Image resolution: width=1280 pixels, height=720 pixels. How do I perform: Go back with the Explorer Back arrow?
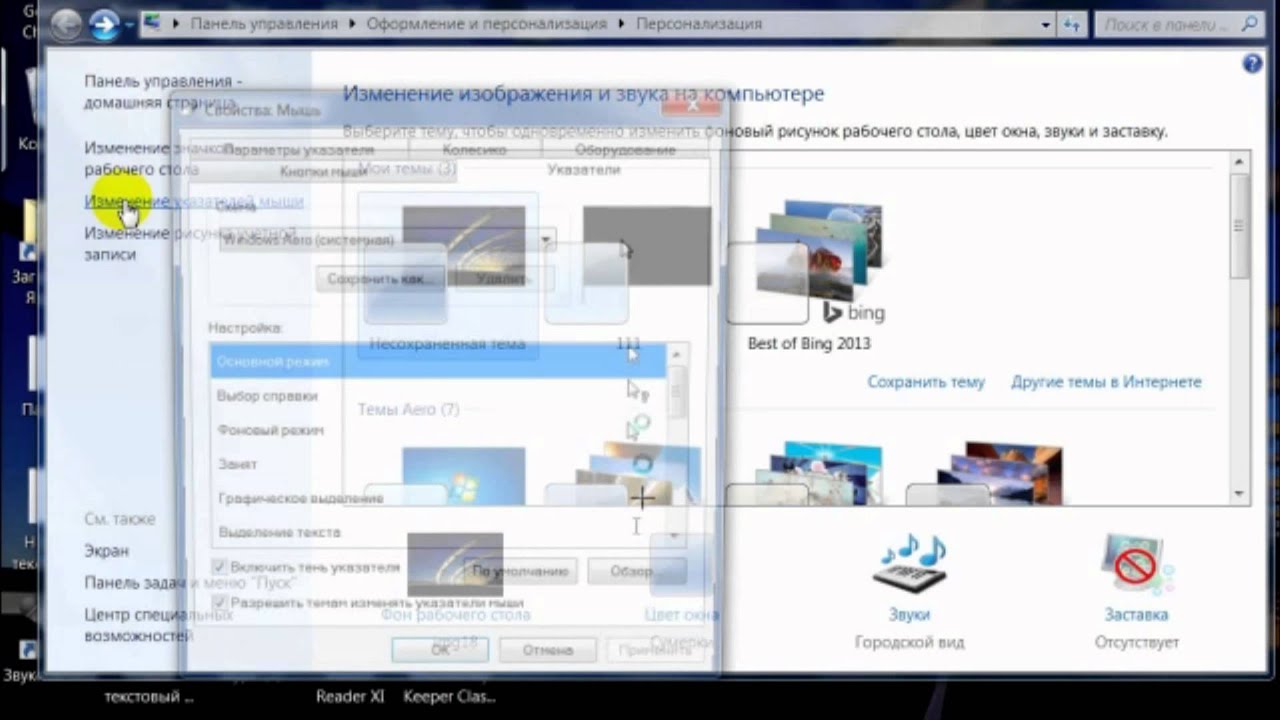coord(66,24)
